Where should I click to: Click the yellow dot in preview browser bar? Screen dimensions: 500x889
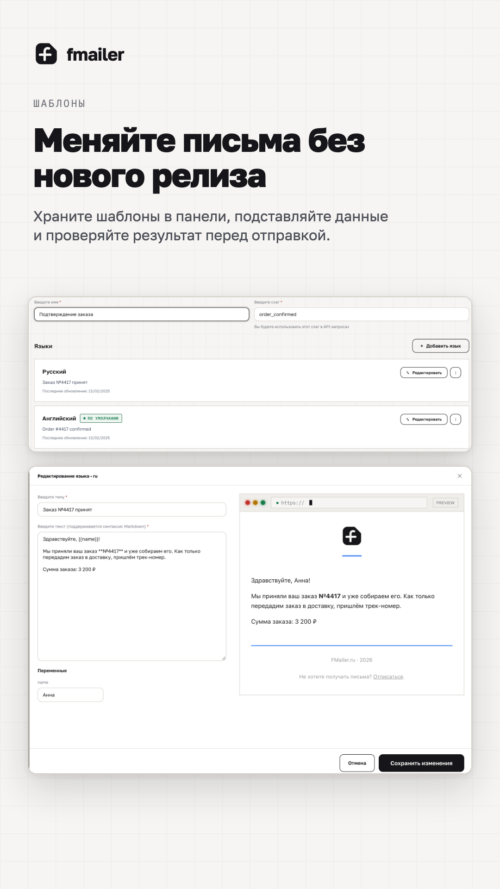[x=255, y=502]
